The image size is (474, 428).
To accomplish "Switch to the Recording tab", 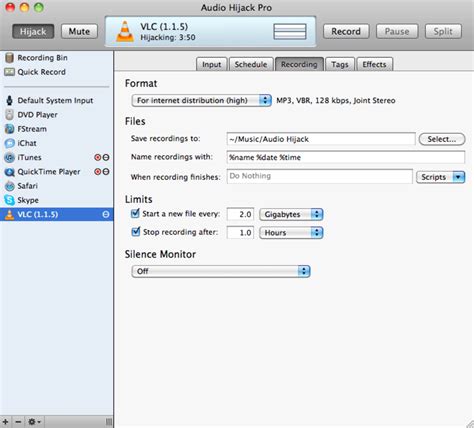I will (x=299, y=64).
